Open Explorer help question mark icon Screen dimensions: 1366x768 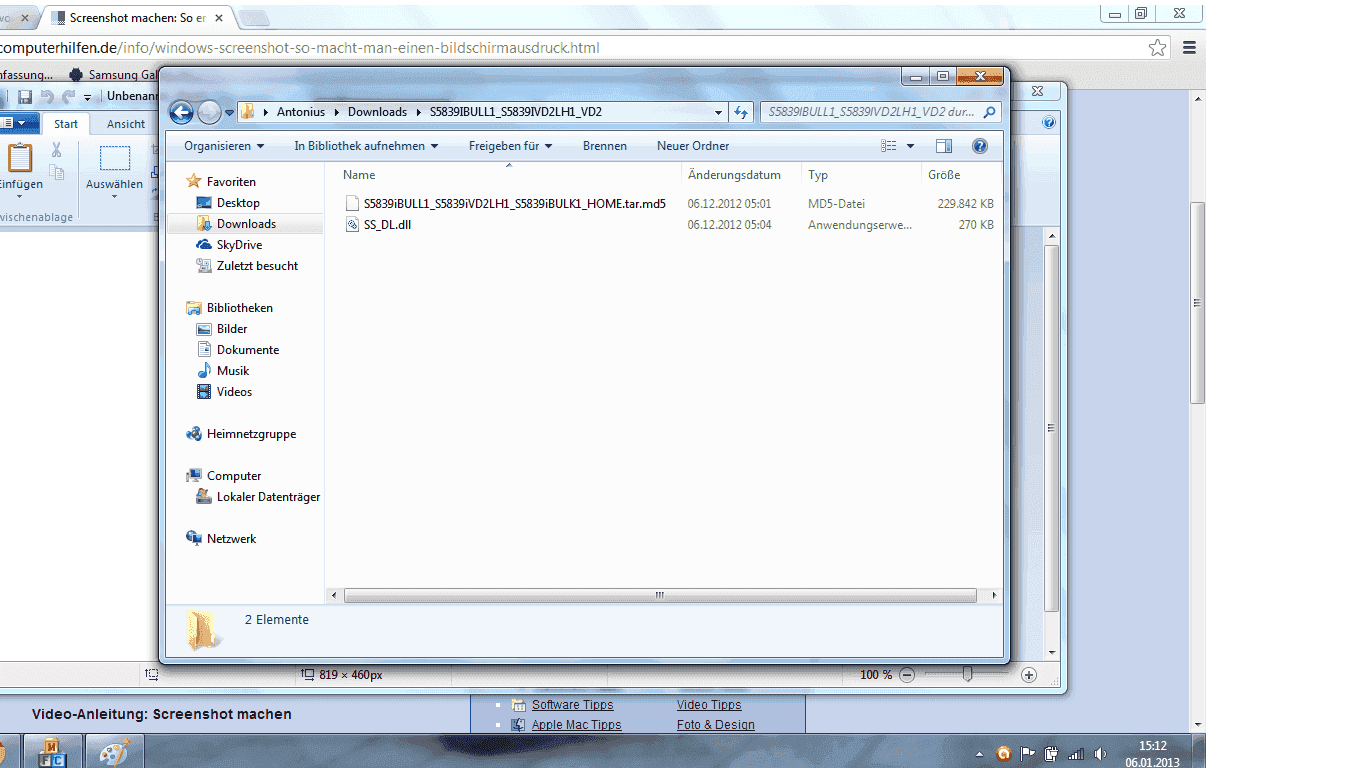coord(980,146)
